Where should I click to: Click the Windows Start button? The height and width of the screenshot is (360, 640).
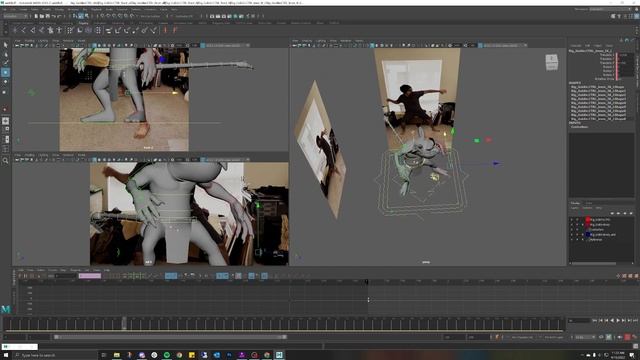[x=6, y=355]
